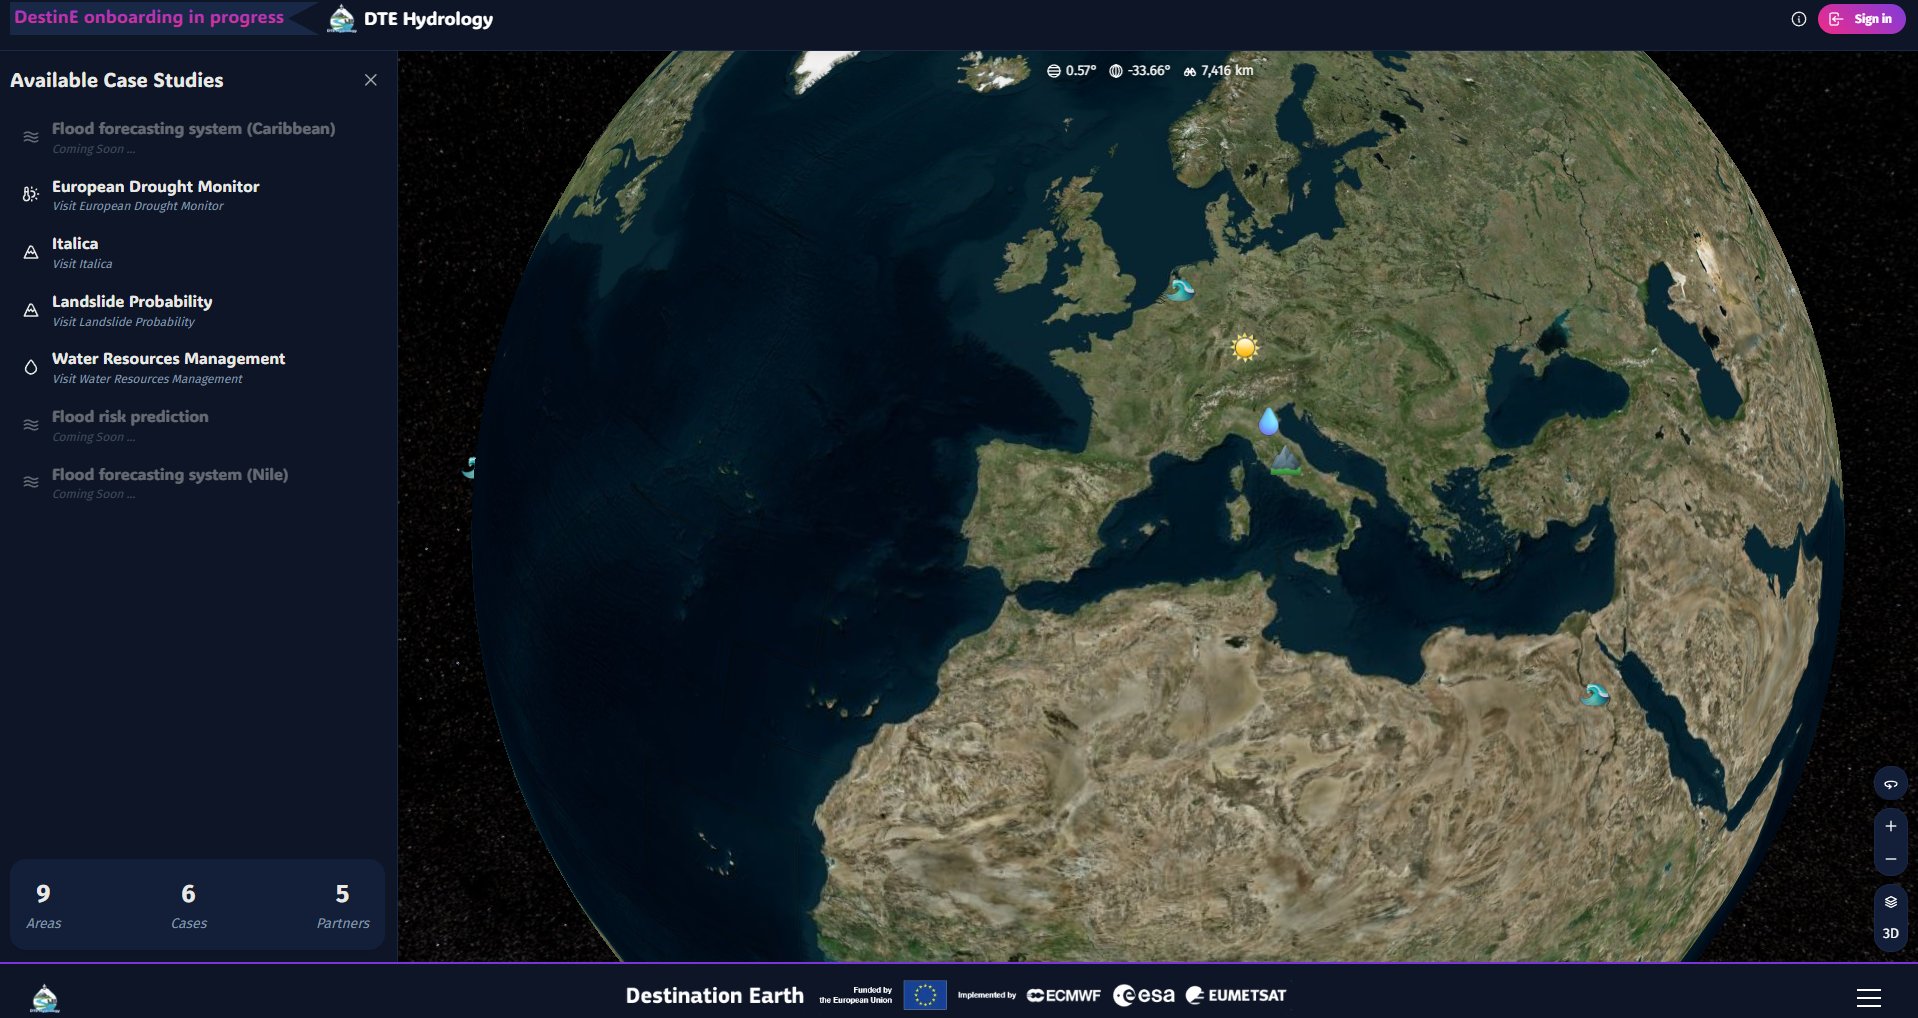Click the Visit Landslide Probability subtitle
Screen dimensions: 1918x1018
point(123,322)
